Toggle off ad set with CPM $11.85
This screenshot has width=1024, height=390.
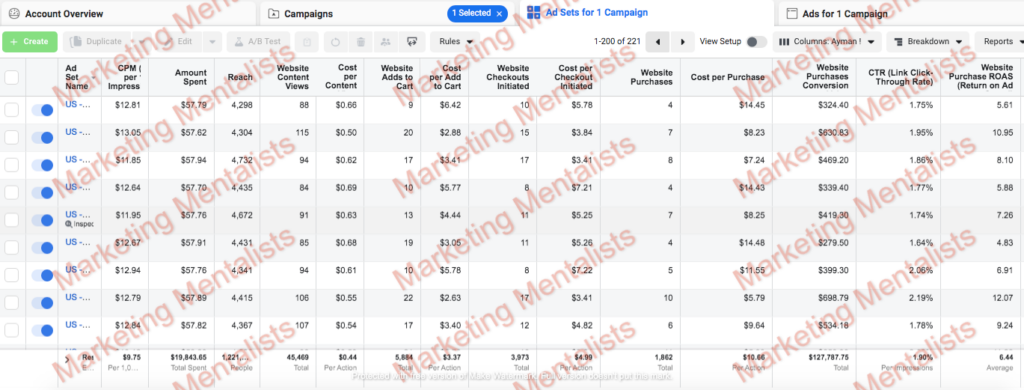tap(42, 165)
